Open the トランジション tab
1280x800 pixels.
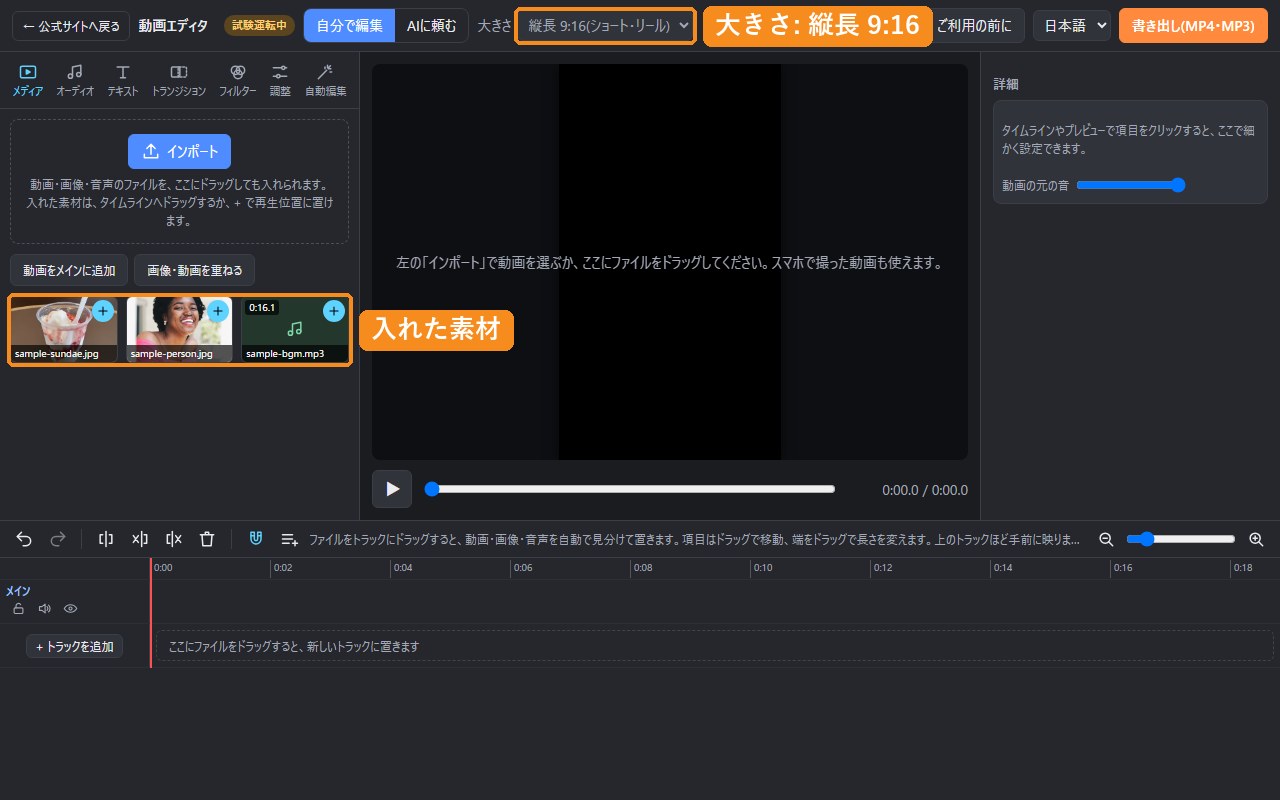pos(179,80)
